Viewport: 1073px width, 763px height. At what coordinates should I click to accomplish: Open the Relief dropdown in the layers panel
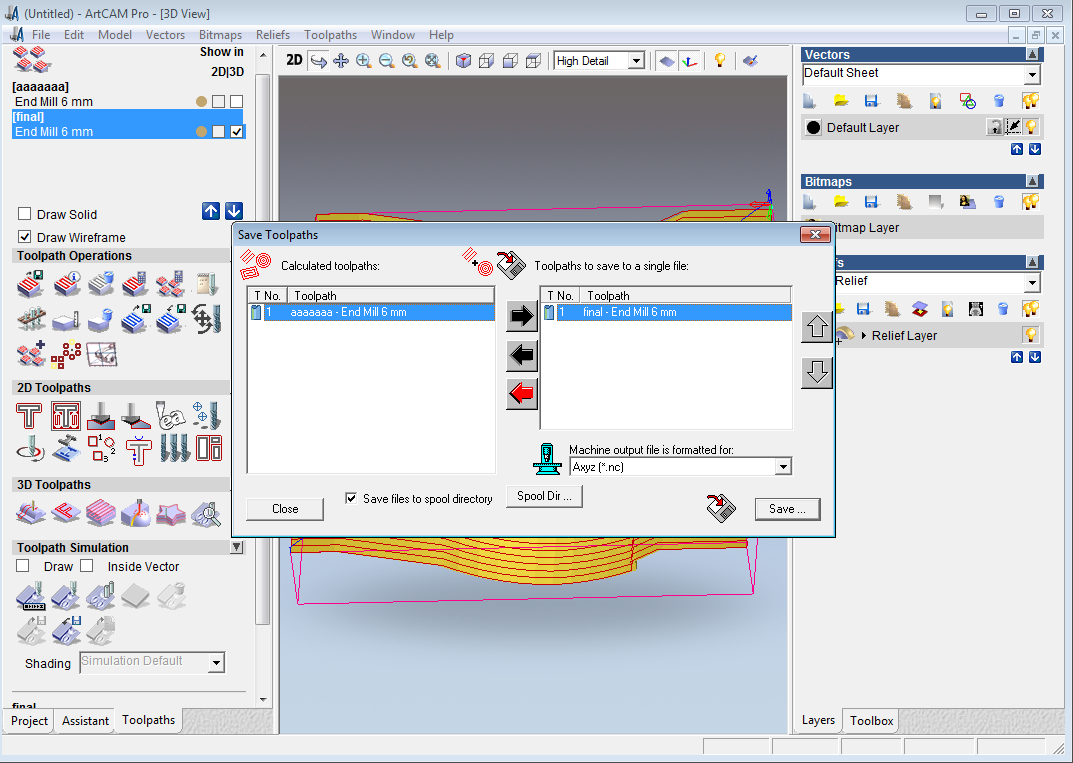coord(1032,282)
